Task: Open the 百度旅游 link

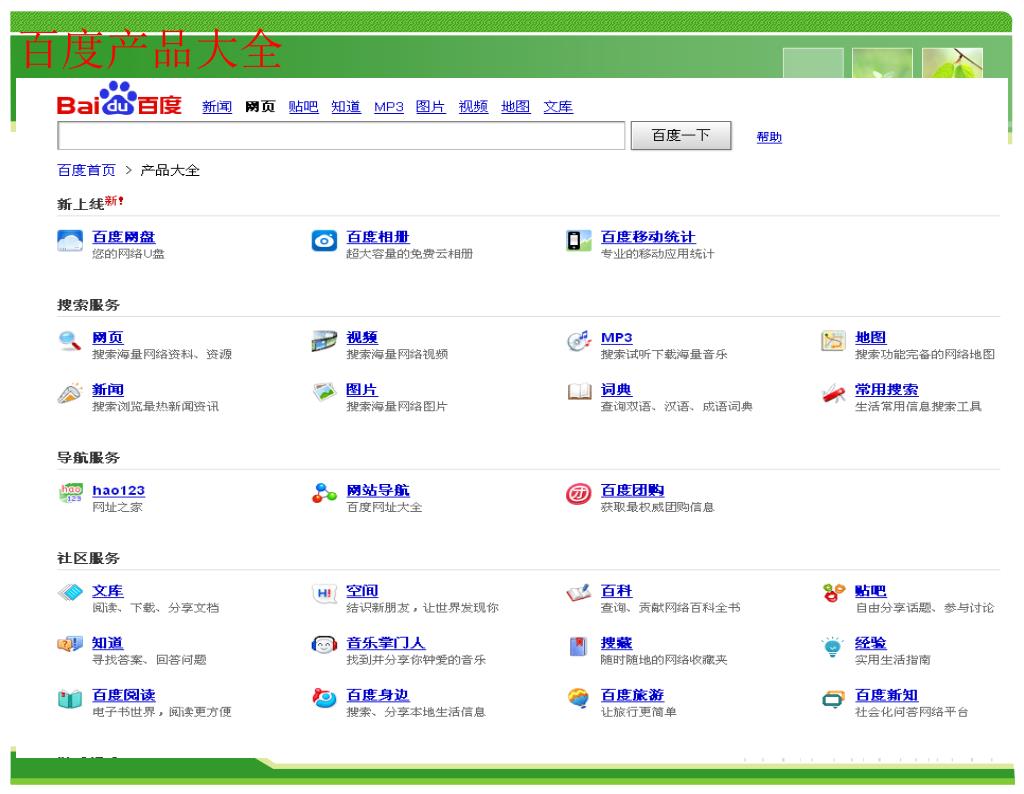Action: pos(633,695)
